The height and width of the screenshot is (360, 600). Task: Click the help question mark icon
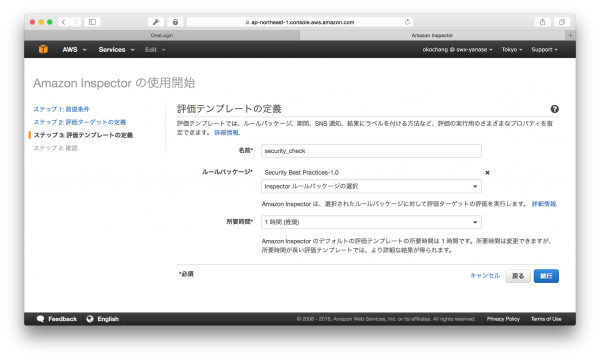[554, 109]
